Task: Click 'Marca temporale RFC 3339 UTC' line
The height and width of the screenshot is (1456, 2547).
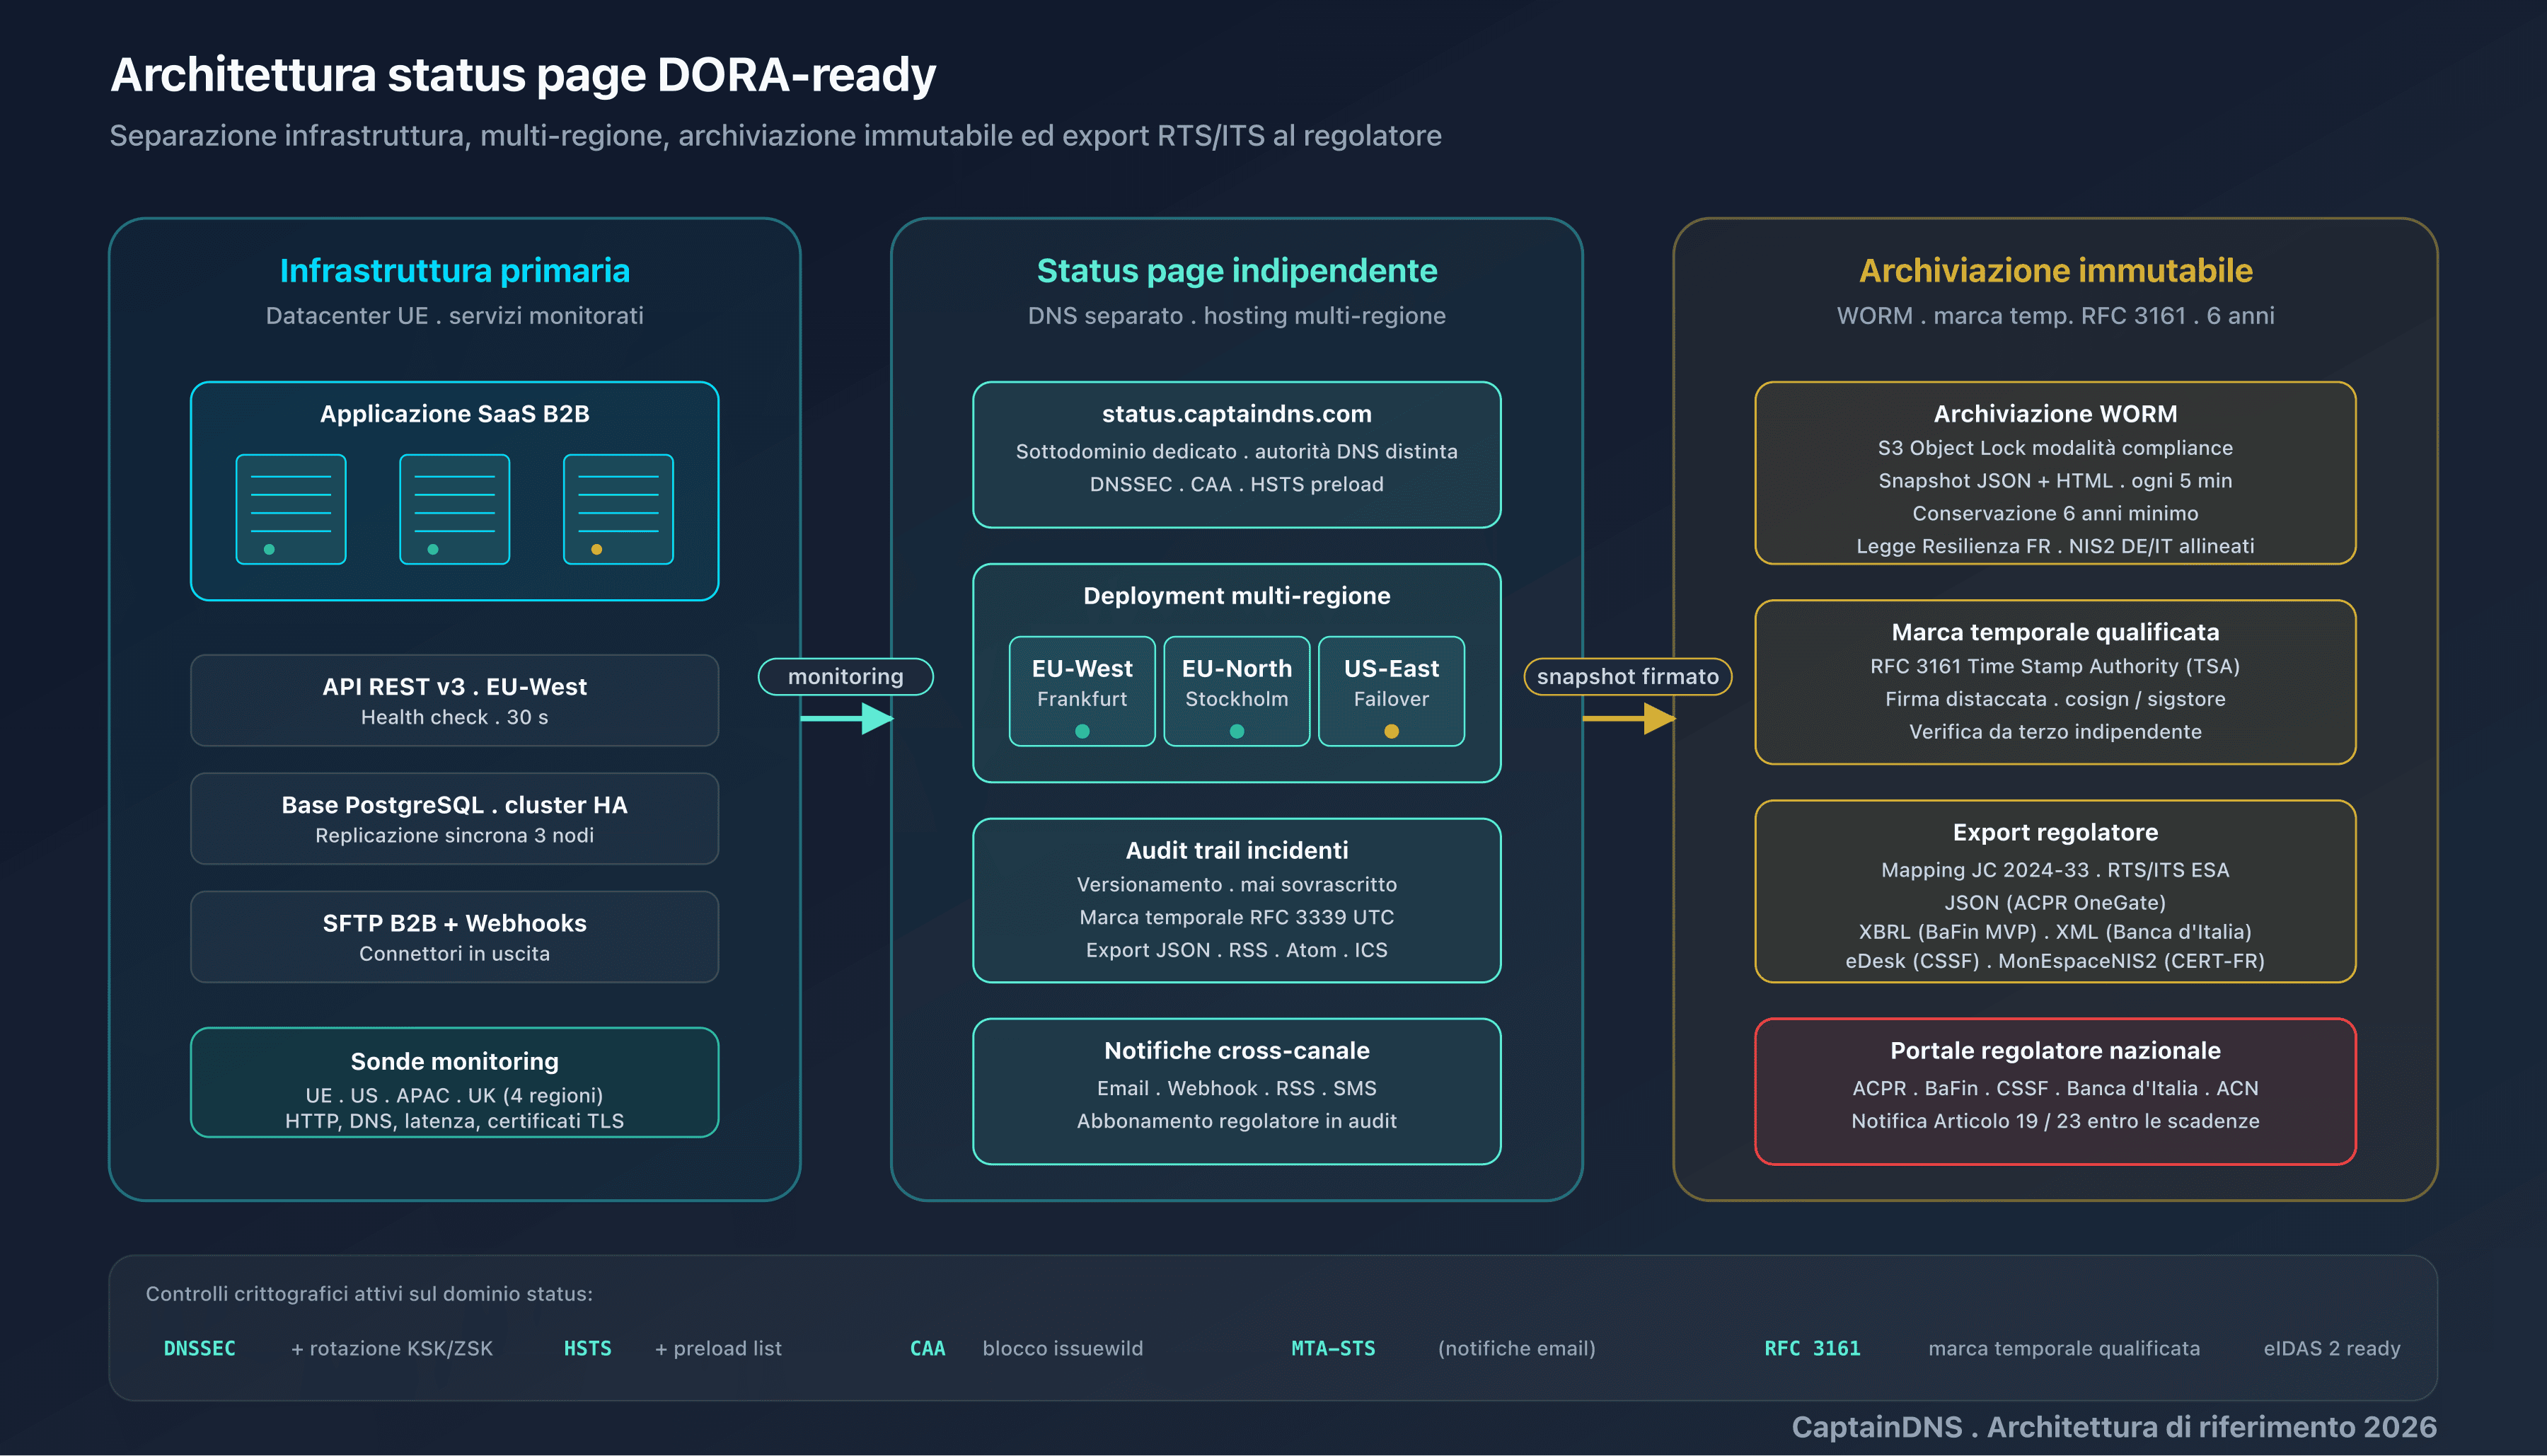Action: point(1237,917)
